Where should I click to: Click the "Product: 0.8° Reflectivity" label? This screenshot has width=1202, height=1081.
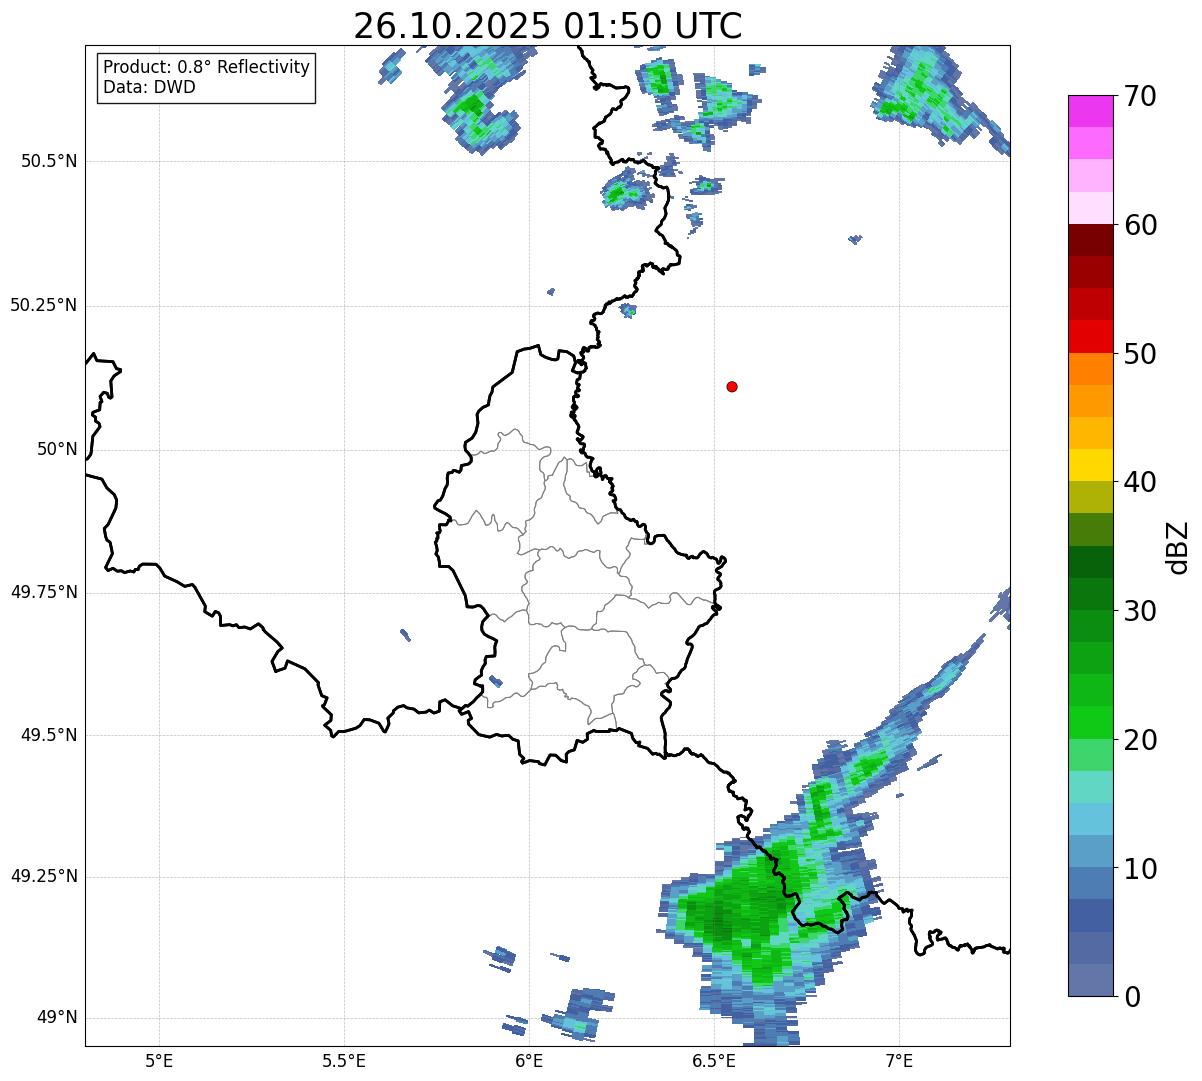pyautogui.click(x=207, y=67)
